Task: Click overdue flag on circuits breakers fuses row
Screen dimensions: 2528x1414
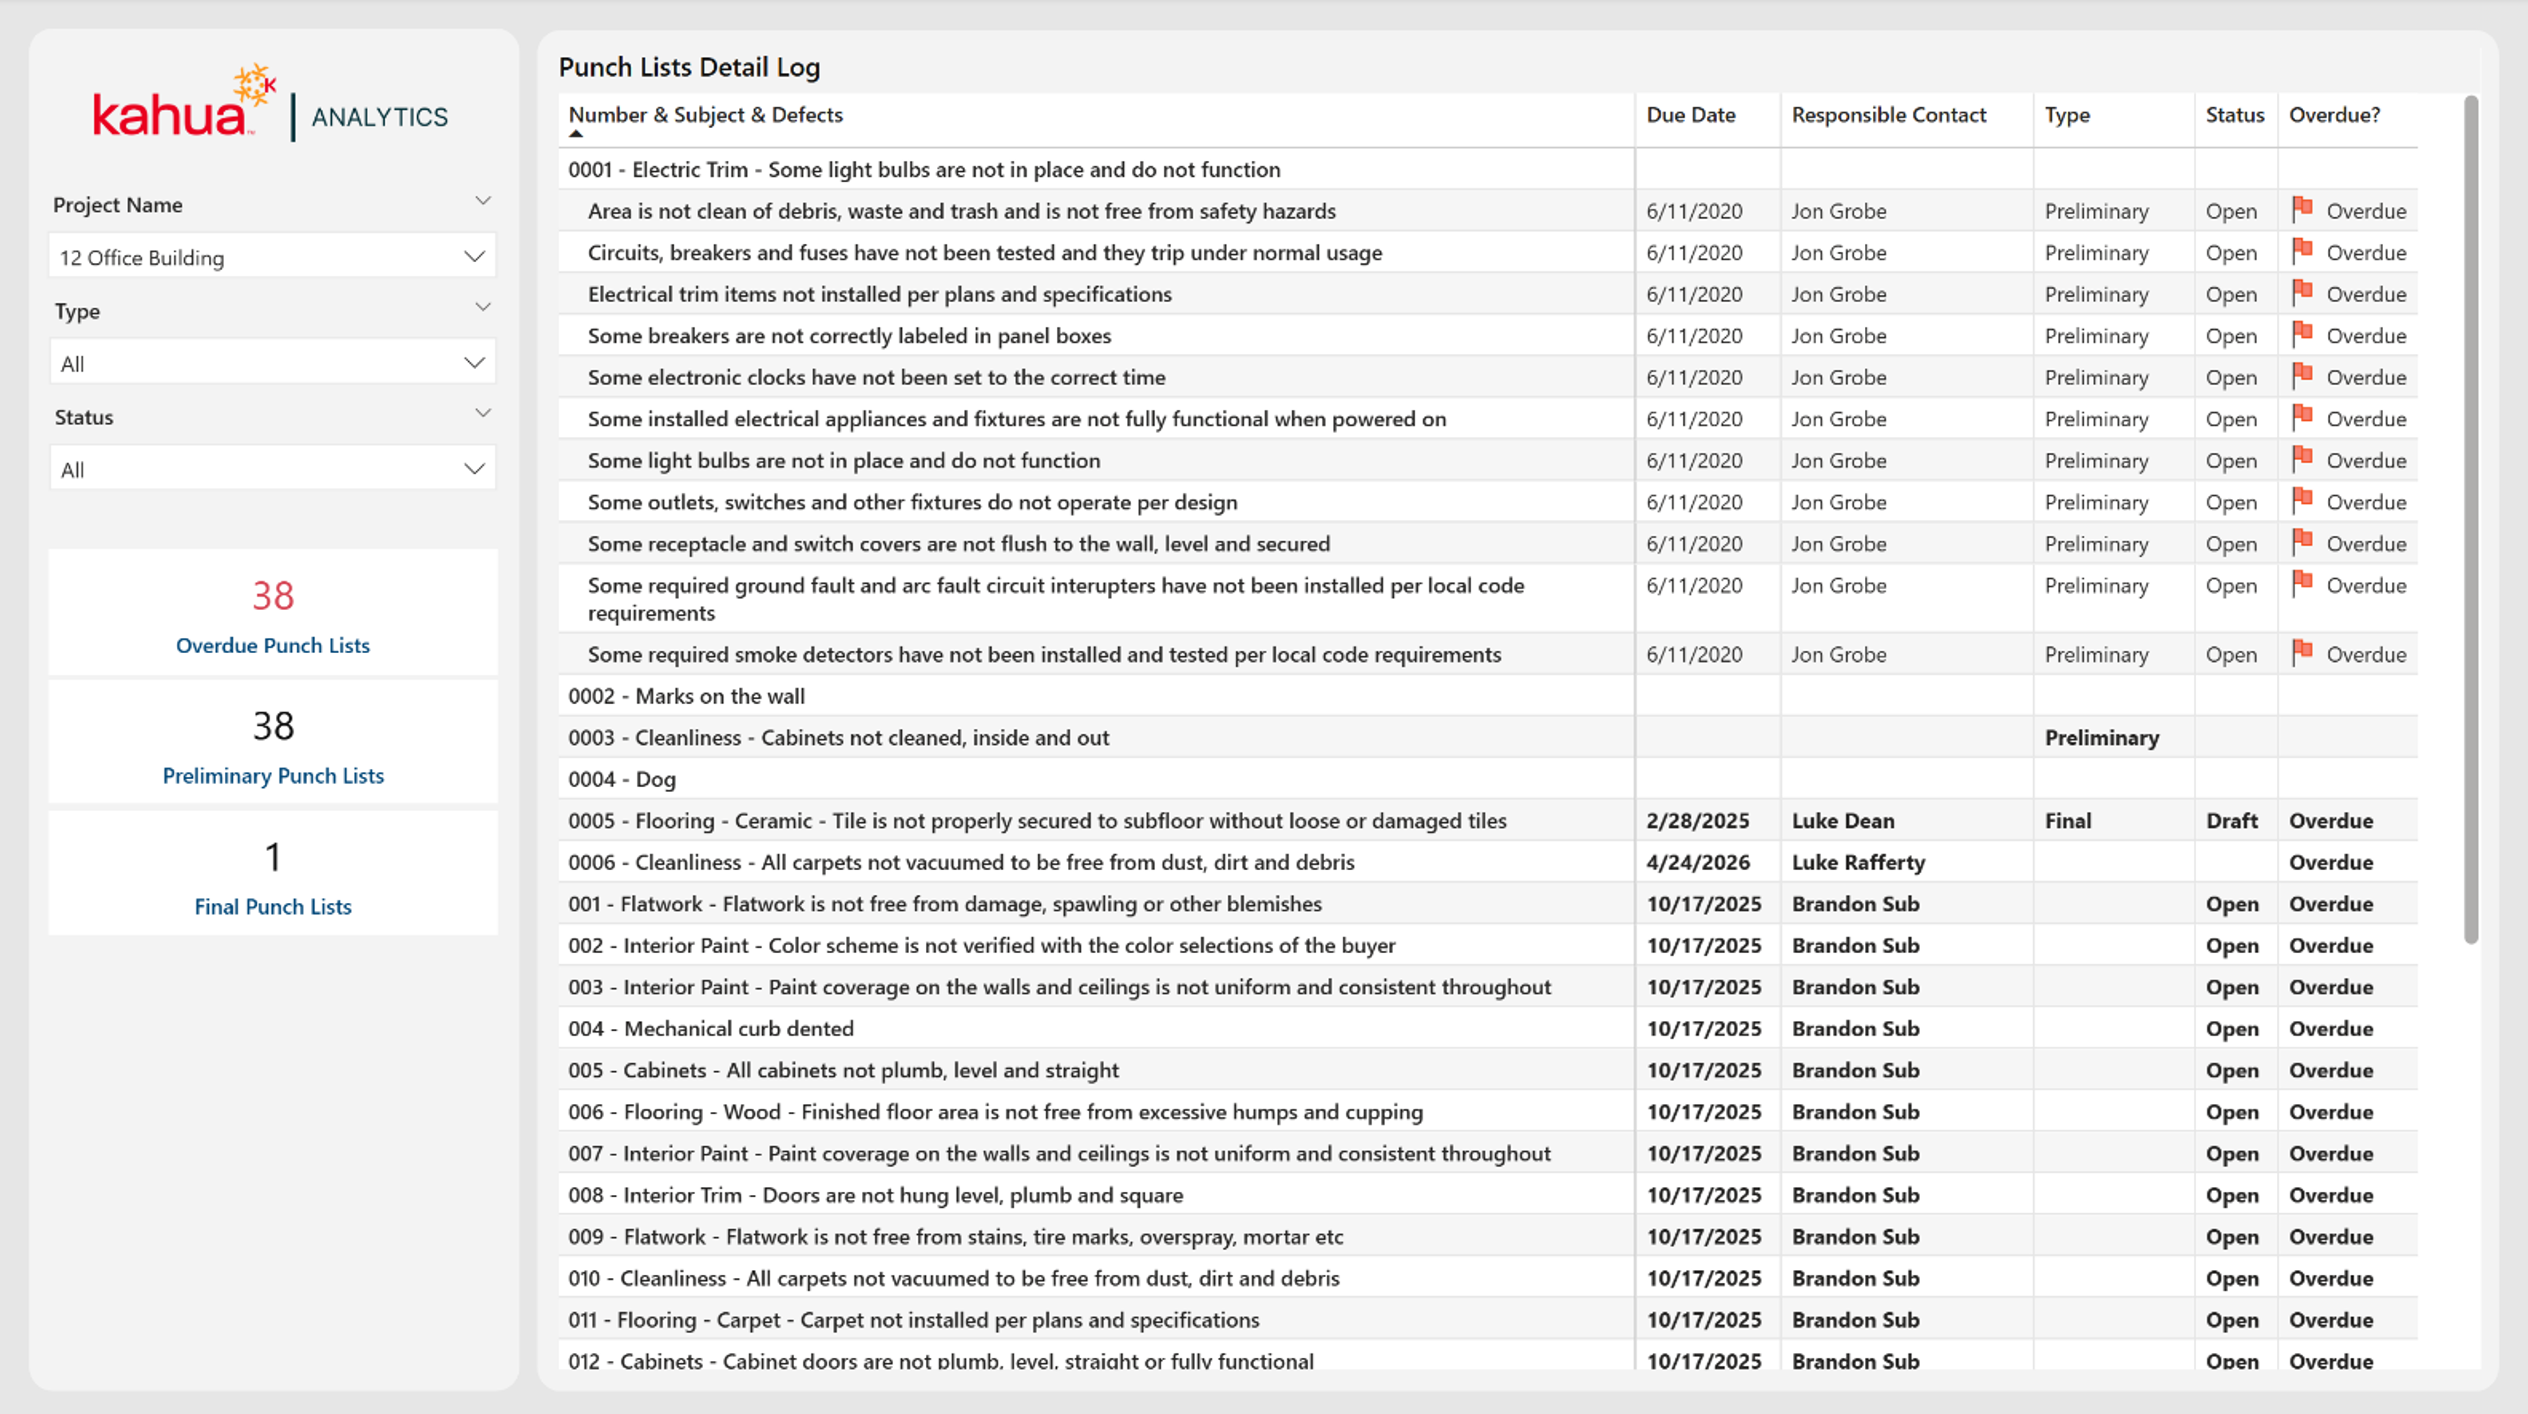Action: pyautogui.click(x=2302, y=251)
